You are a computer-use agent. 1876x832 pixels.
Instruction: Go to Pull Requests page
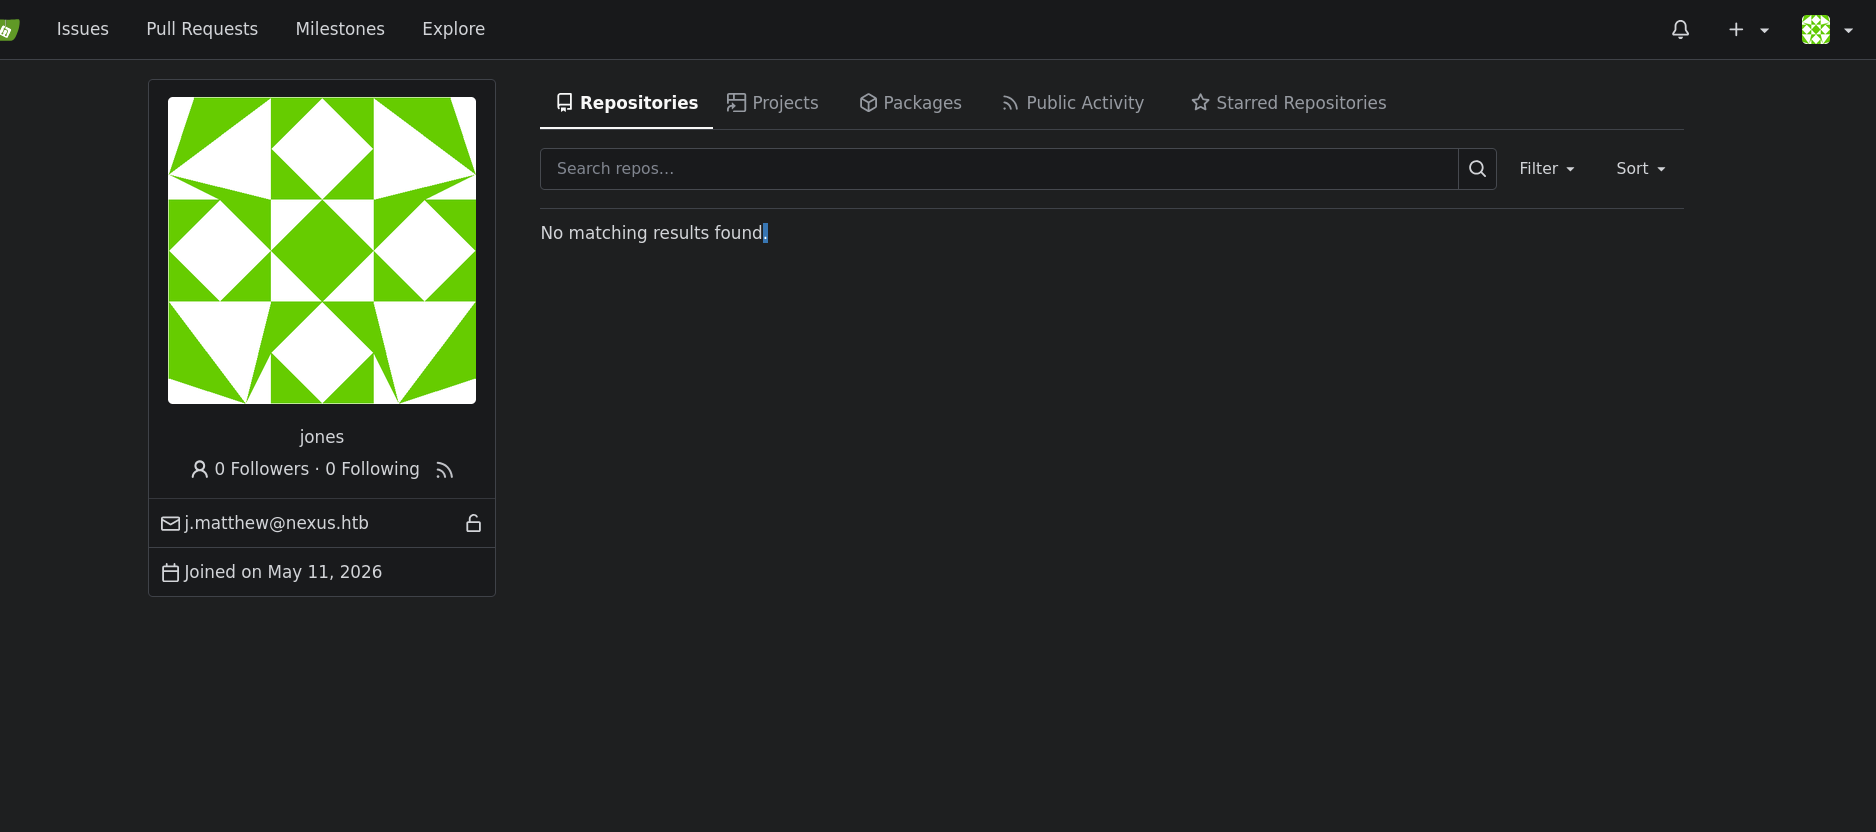pyautogui.click(x=202, y=29)
